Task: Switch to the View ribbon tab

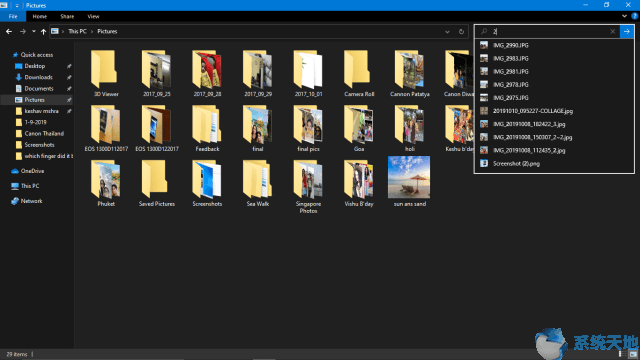Action: point(93,16)
